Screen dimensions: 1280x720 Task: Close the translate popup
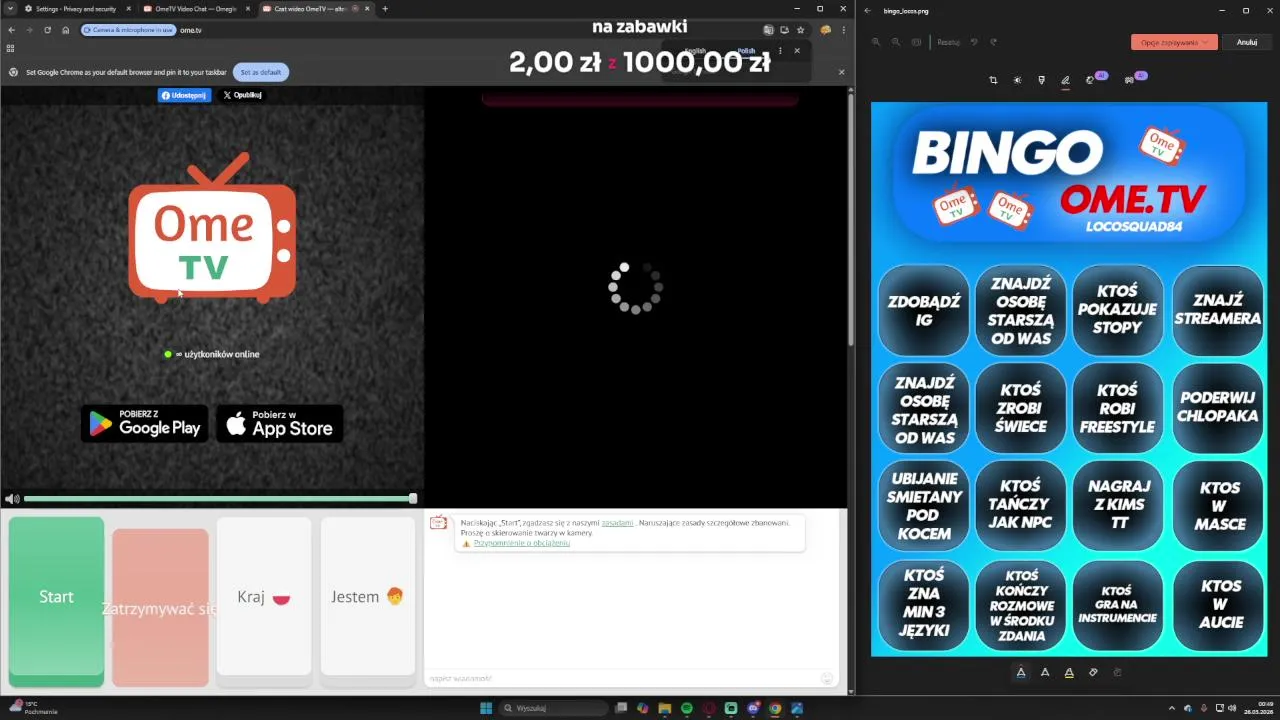point(797,50)
